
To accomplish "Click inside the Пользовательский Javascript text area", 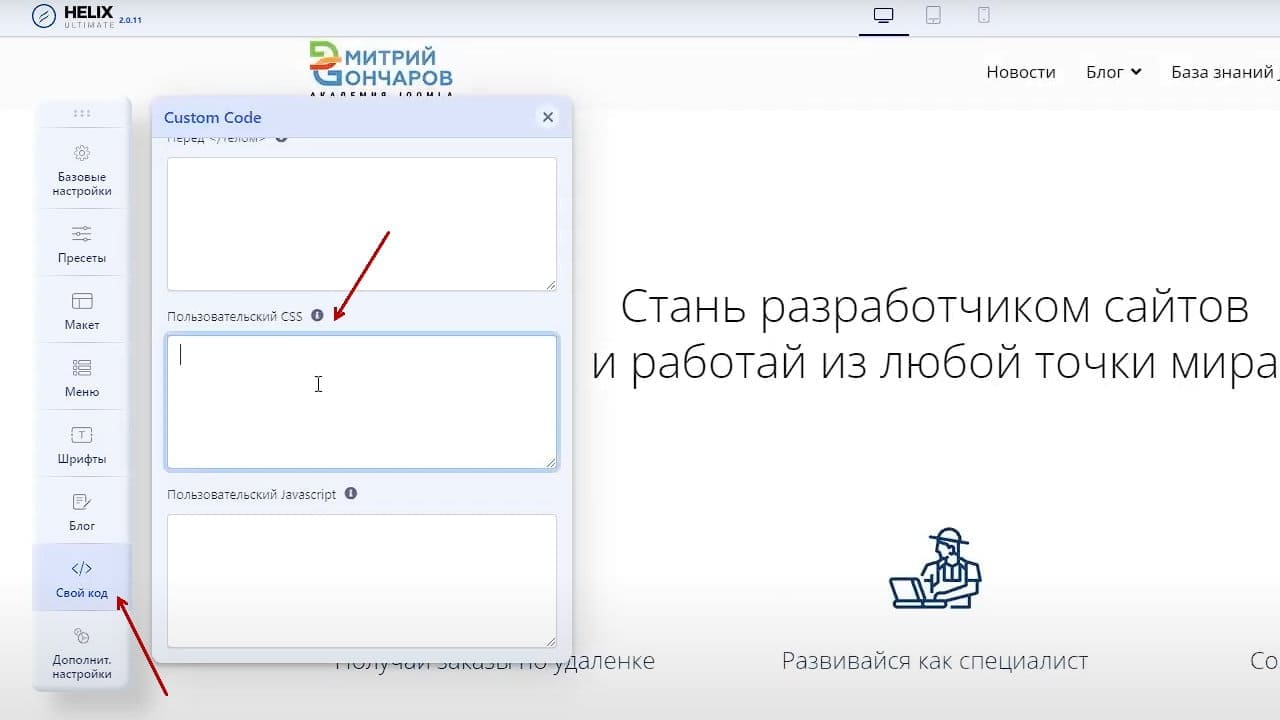I will (362, 581).
